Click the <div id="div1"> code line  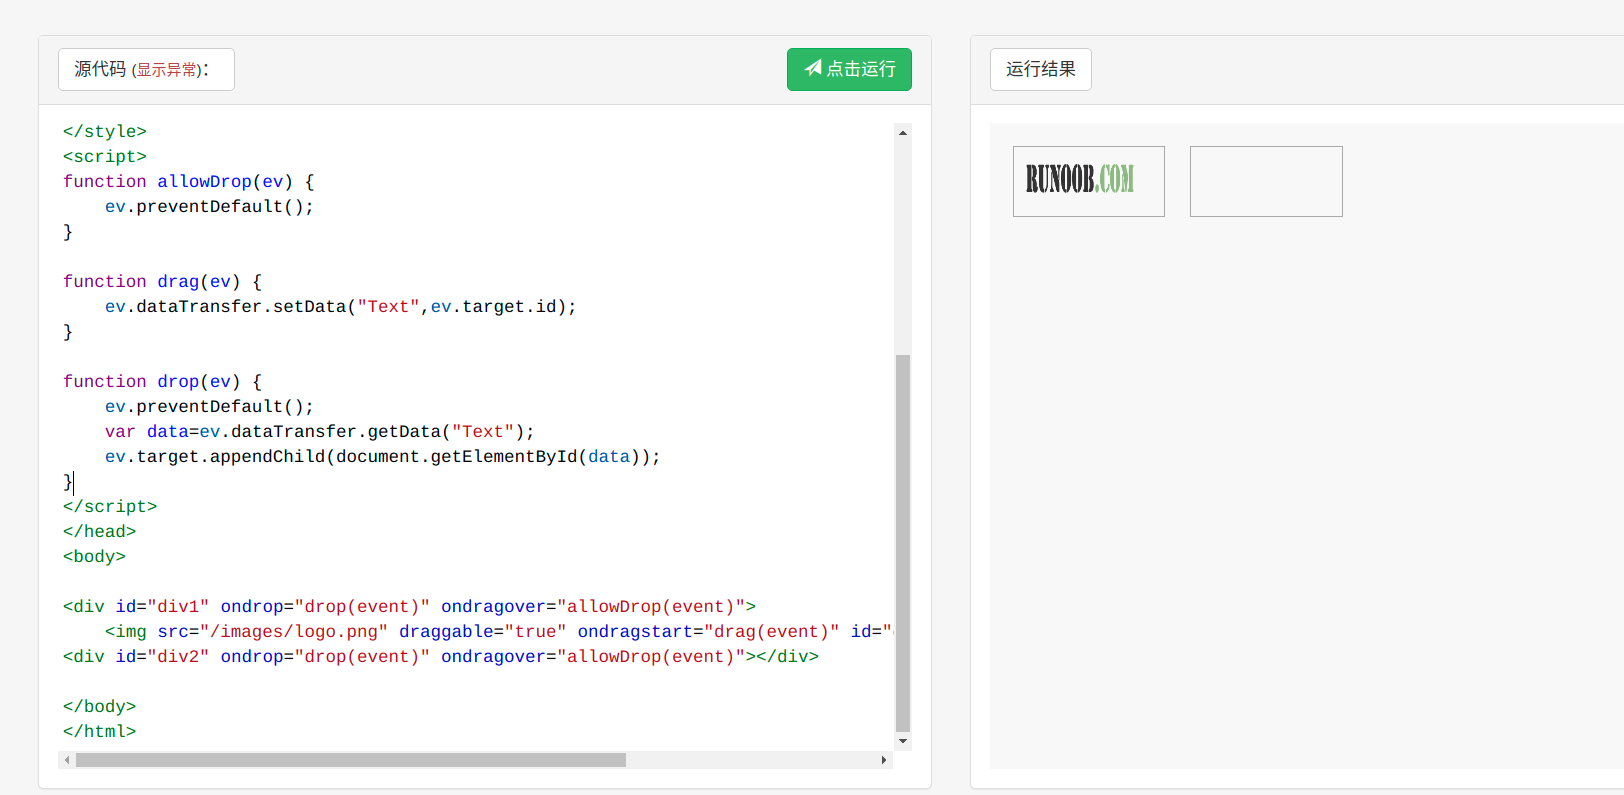(410, 606)
